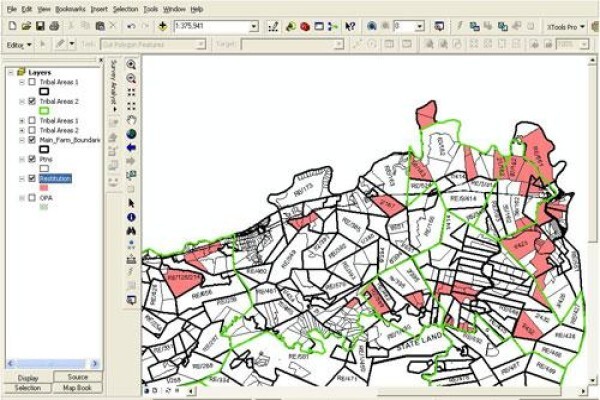Open the red ArcToolbox window icon
The height and width of the screenshot is (400, 600).
coord(305,26)
